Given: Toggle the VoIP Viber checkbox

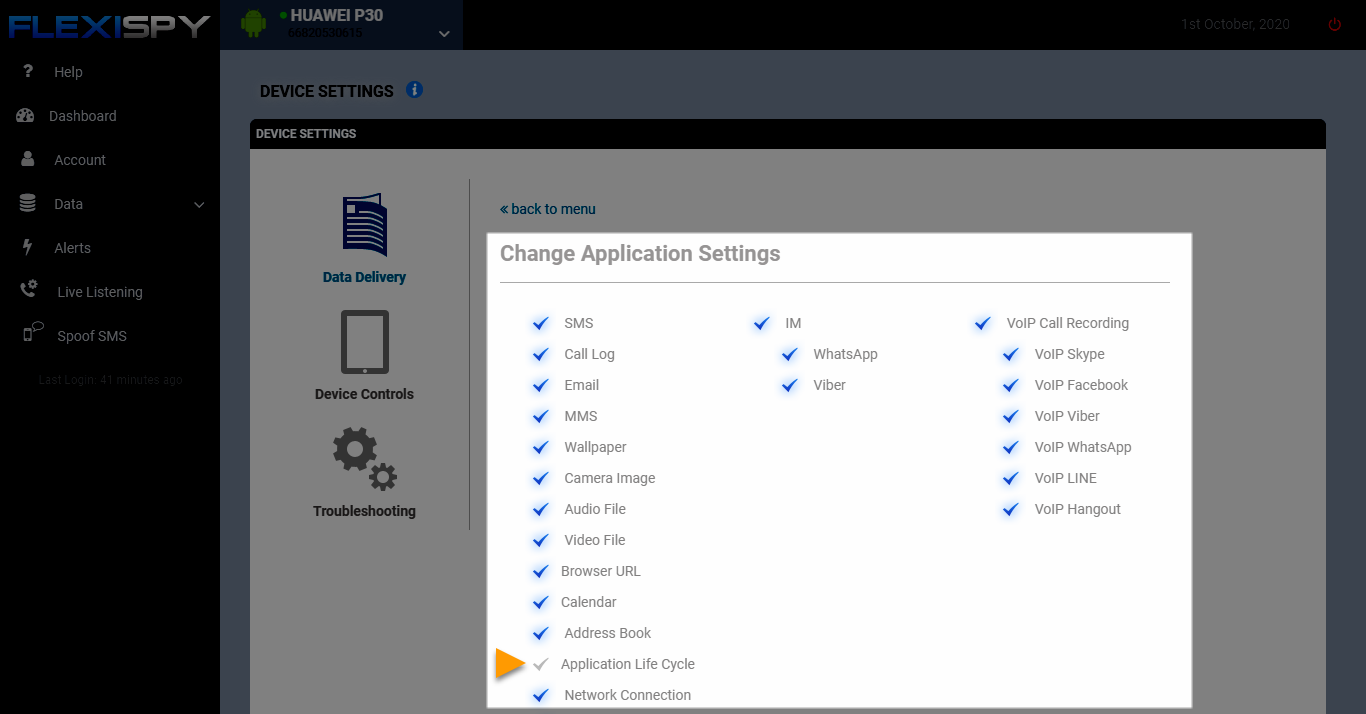Looking at the screenshot, I should 1011,416.
